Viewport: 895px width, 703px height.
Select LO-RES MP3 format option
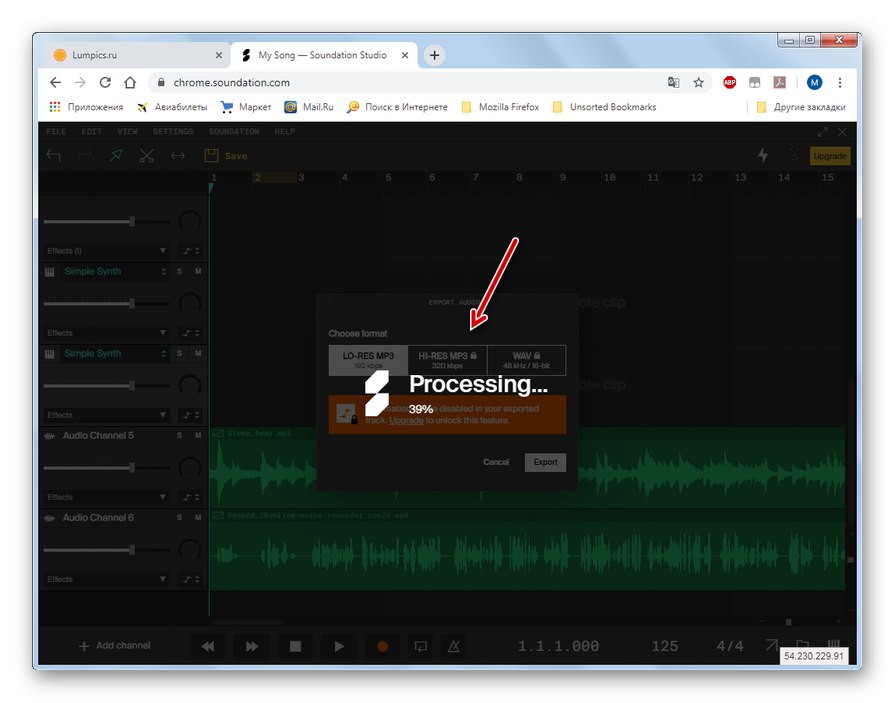pos(368,360)
